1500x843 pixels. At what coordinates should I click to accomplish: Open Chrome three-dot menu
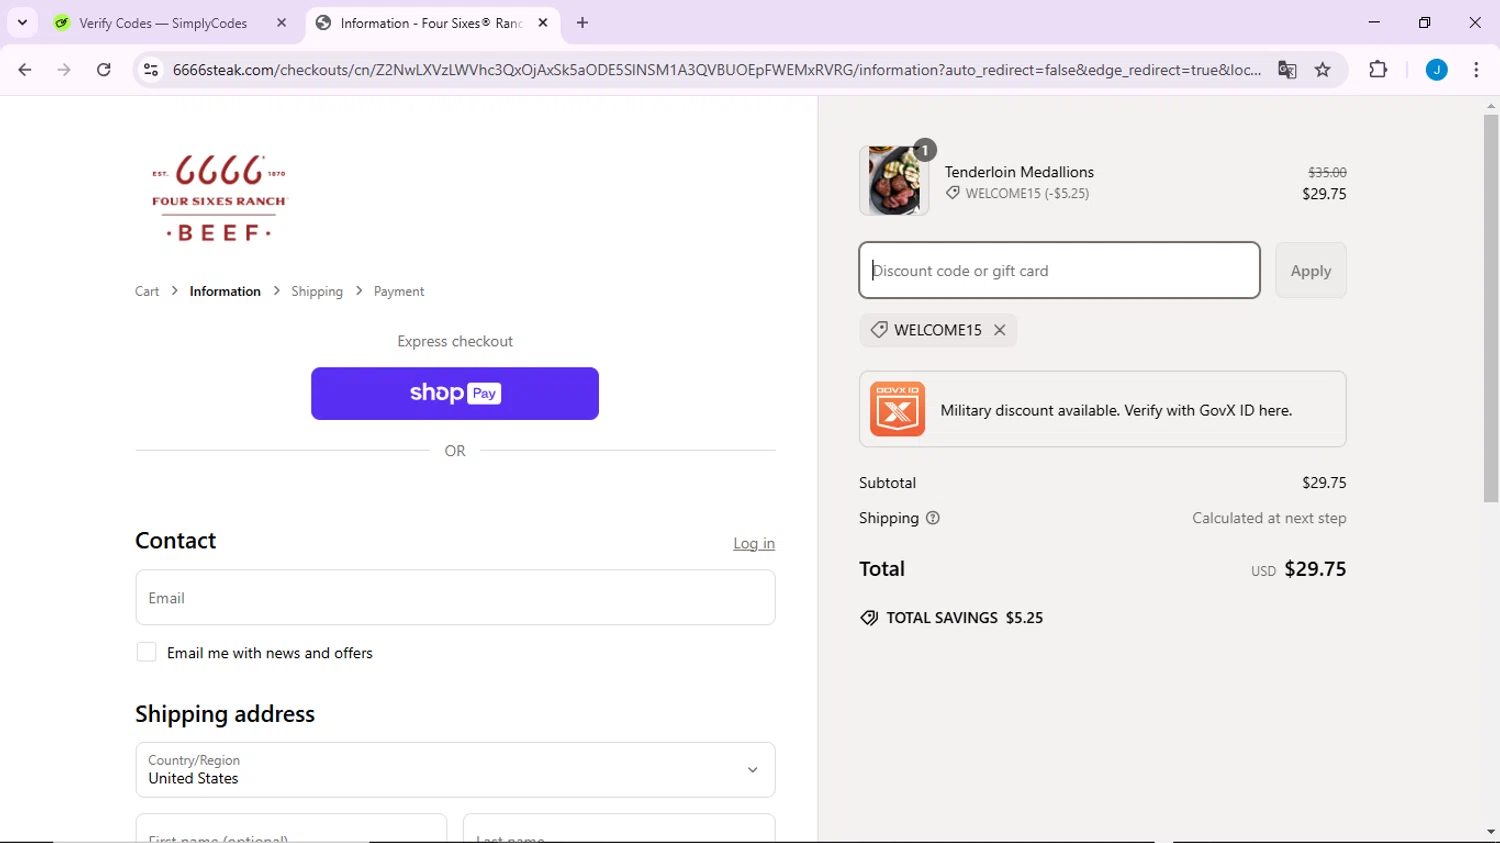pos(1476,70)
